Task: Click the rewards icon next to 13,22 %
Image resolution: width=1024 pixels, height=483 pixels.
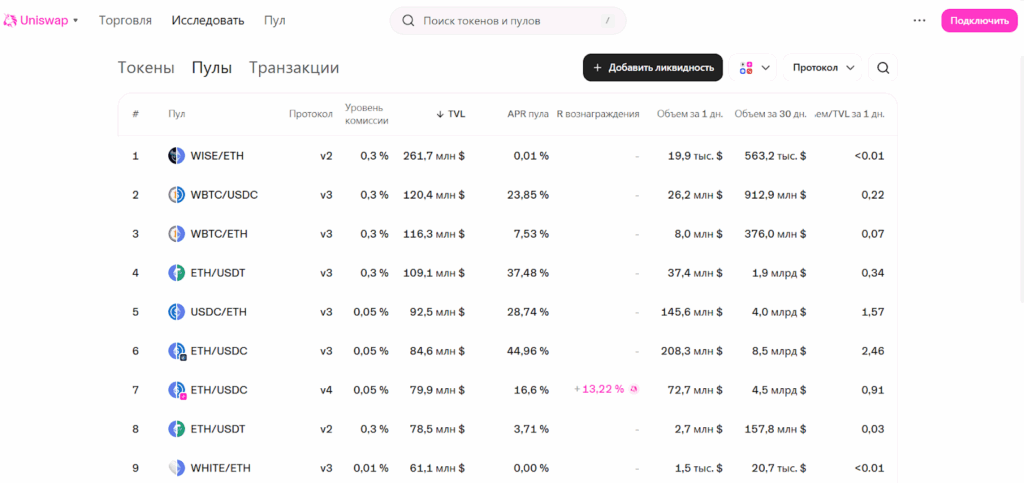Action: tap(634, 389)
